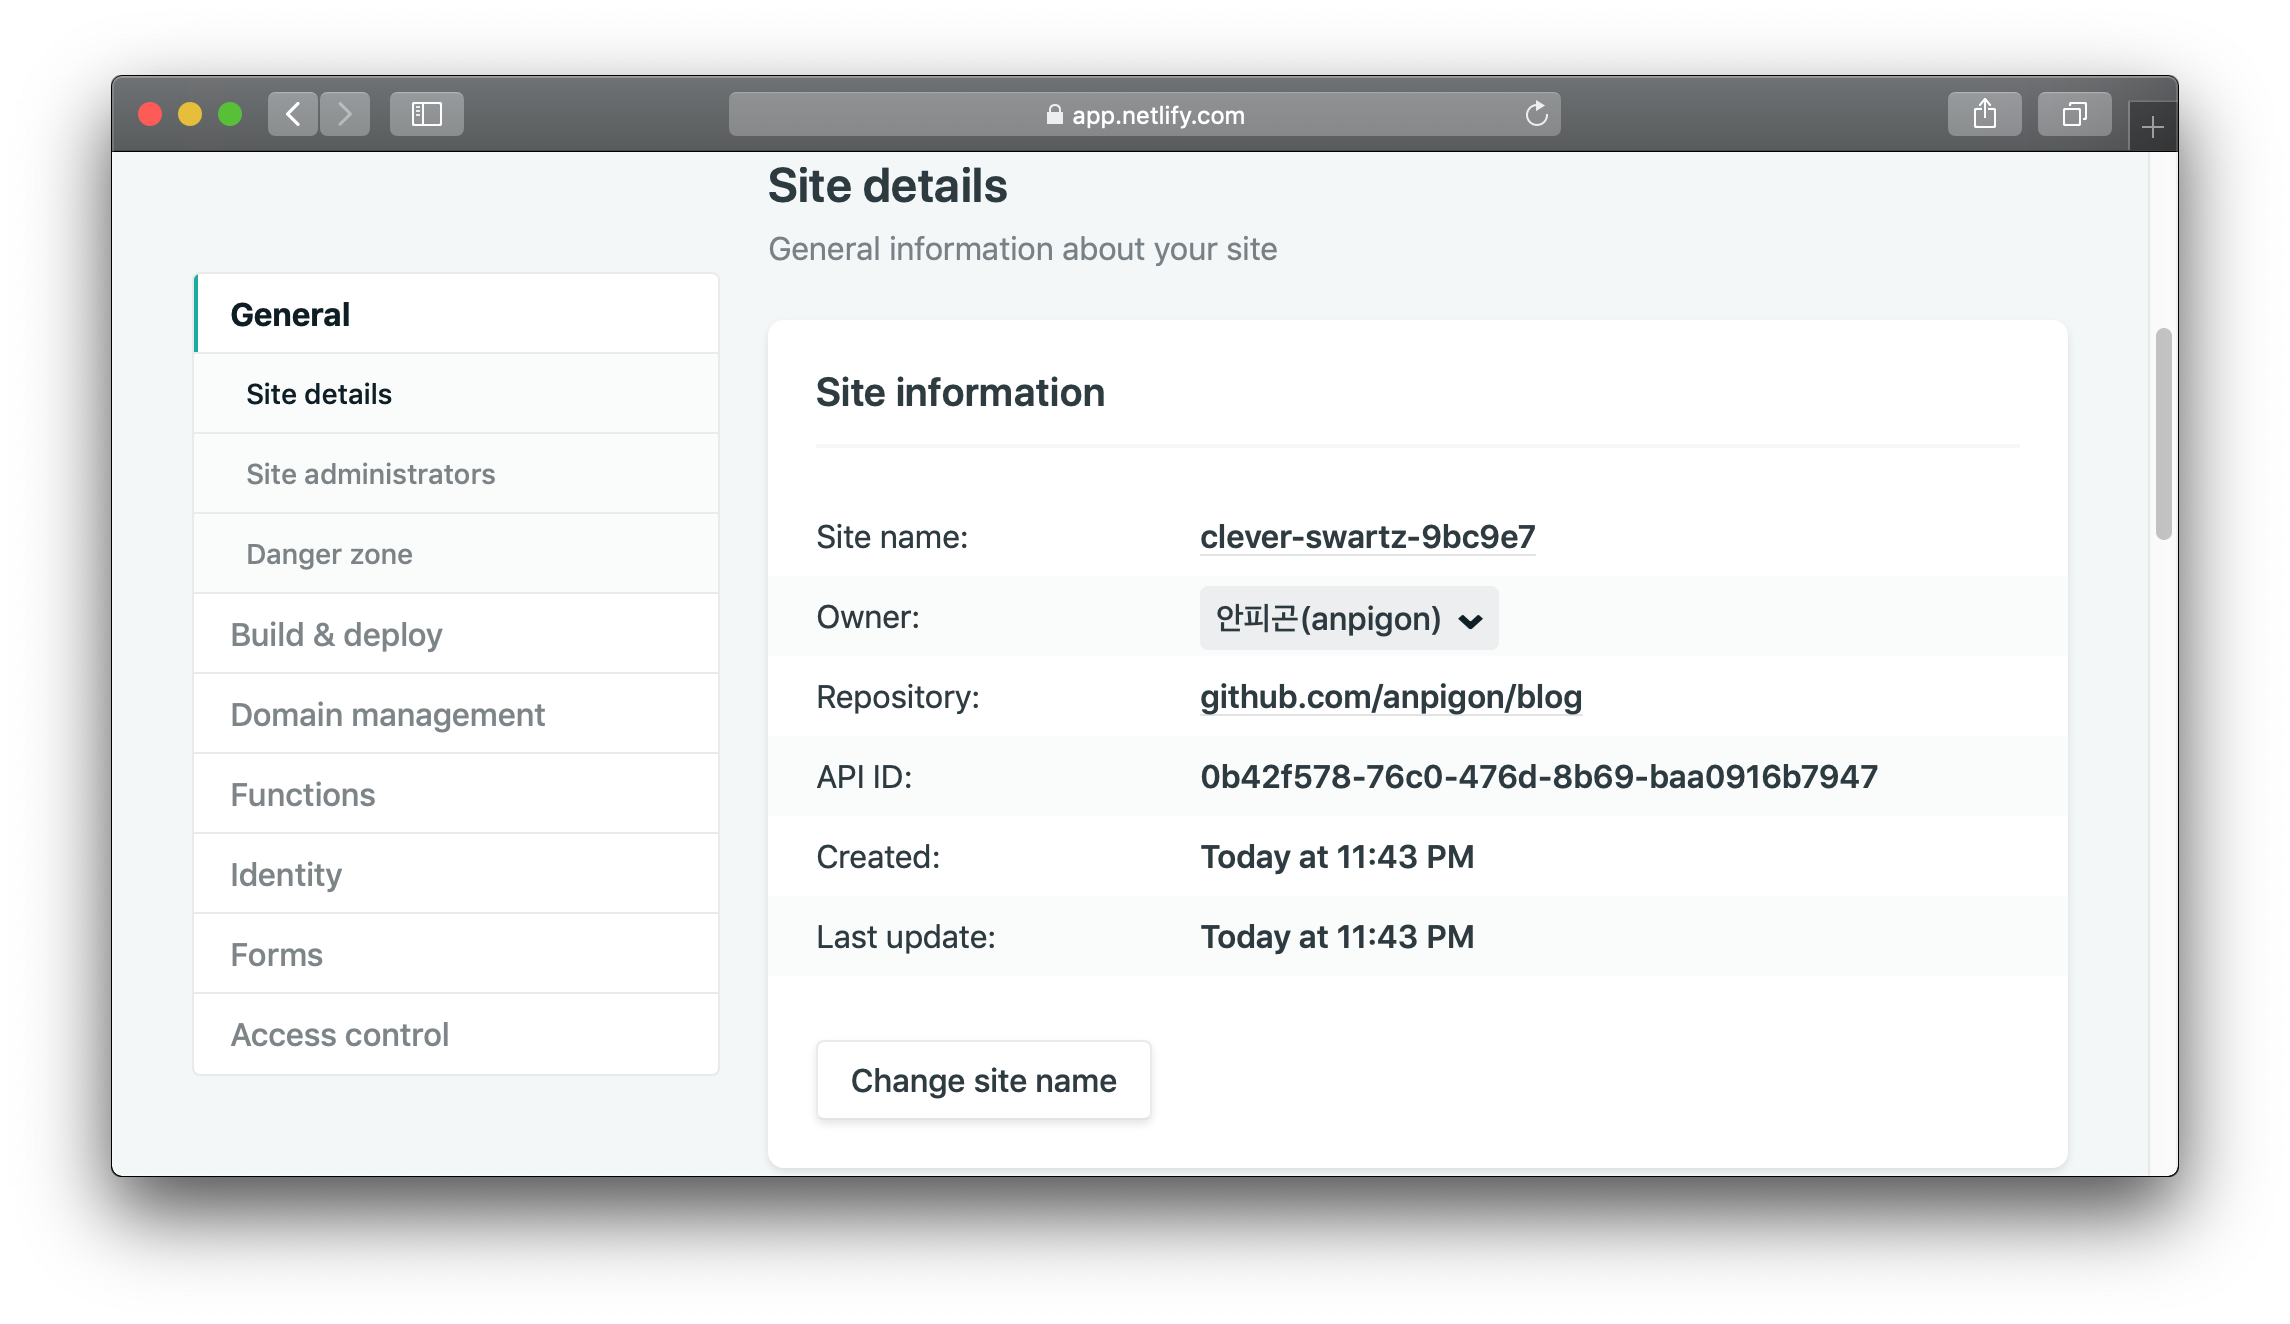This screenshot has height=1324, width=2290.
Task: Expand the Build & deploy section
Action: [336, 634]
